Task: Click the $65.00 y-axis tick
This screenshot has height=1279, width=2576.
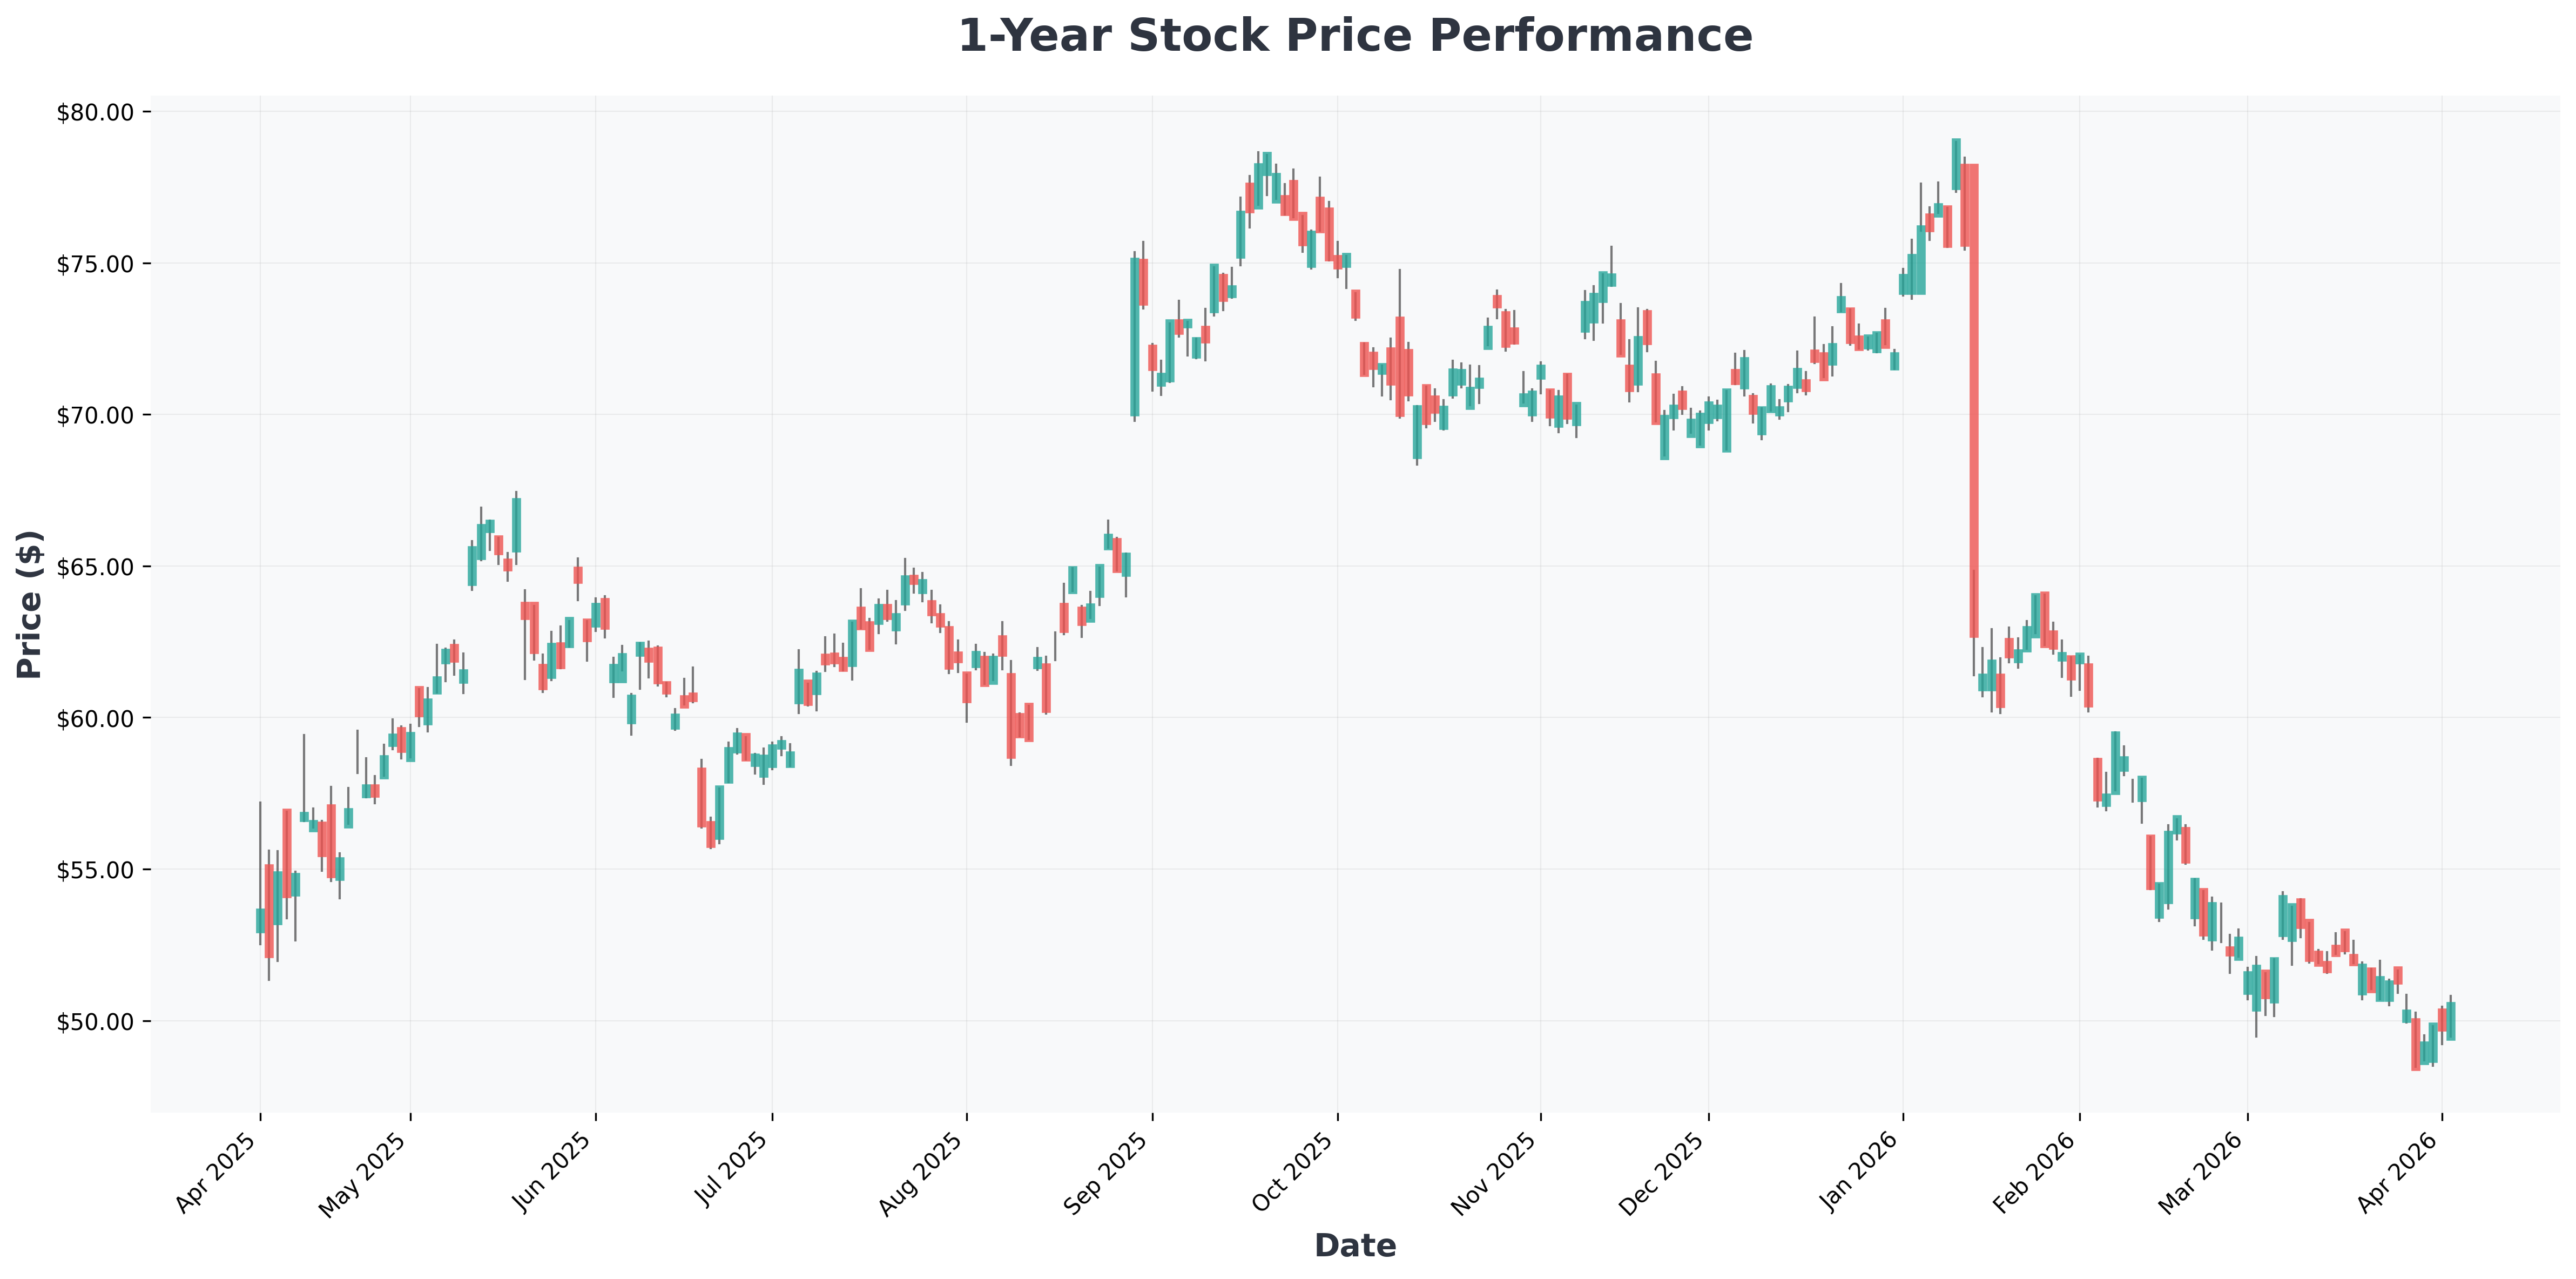Action: 96,567
